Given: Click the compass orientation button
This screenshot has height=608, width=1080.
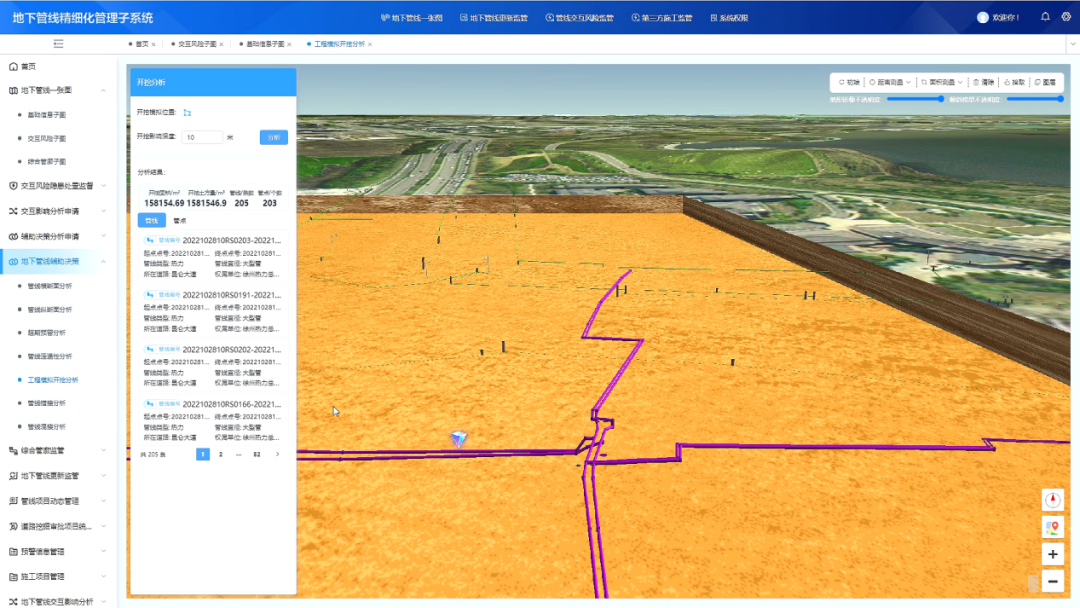Looking at the screenshot, I should (x=1052, y=500).
